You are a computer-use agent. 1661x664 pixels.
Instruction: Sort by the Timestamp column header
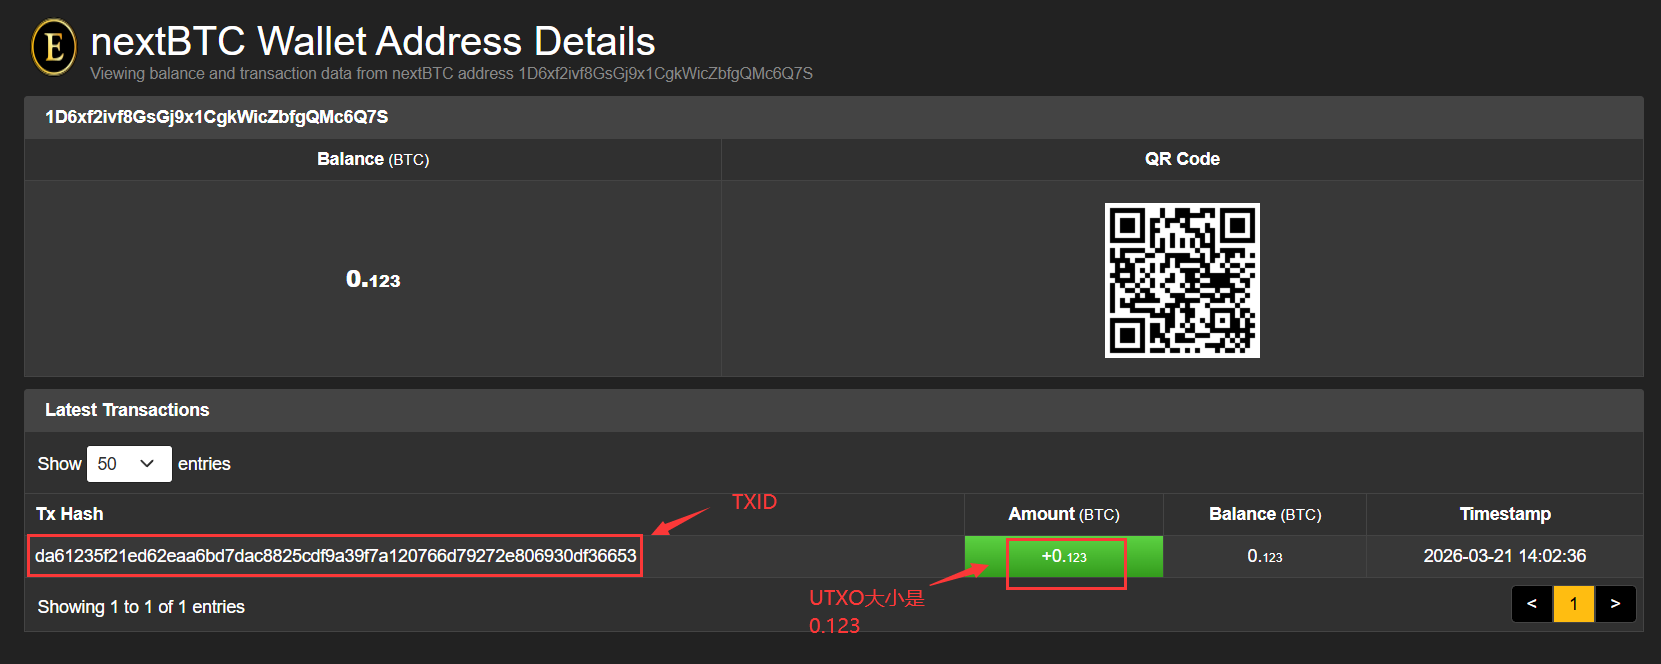(1505, 514)
